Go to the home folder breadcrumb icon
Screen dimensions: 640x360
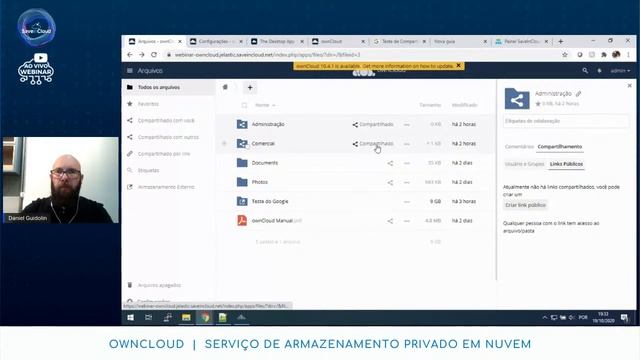(225, 87)
